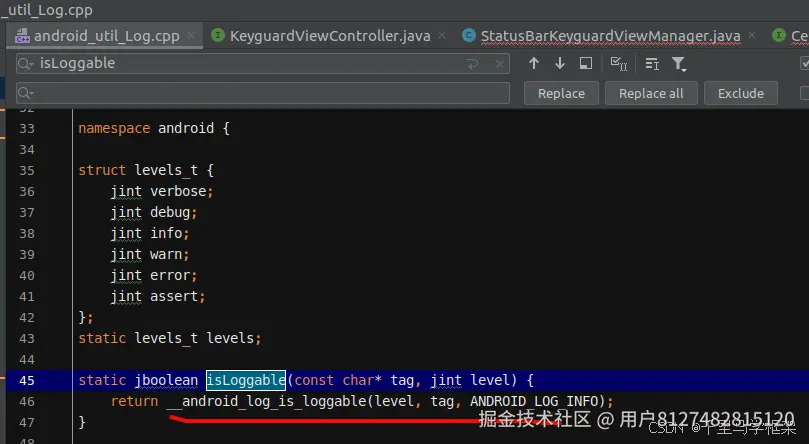The width and height of the screenshot is (809, 444).
Task: Click the C++ file icon on android_util_Log.cpp tab
Action: tap(22, 36)
